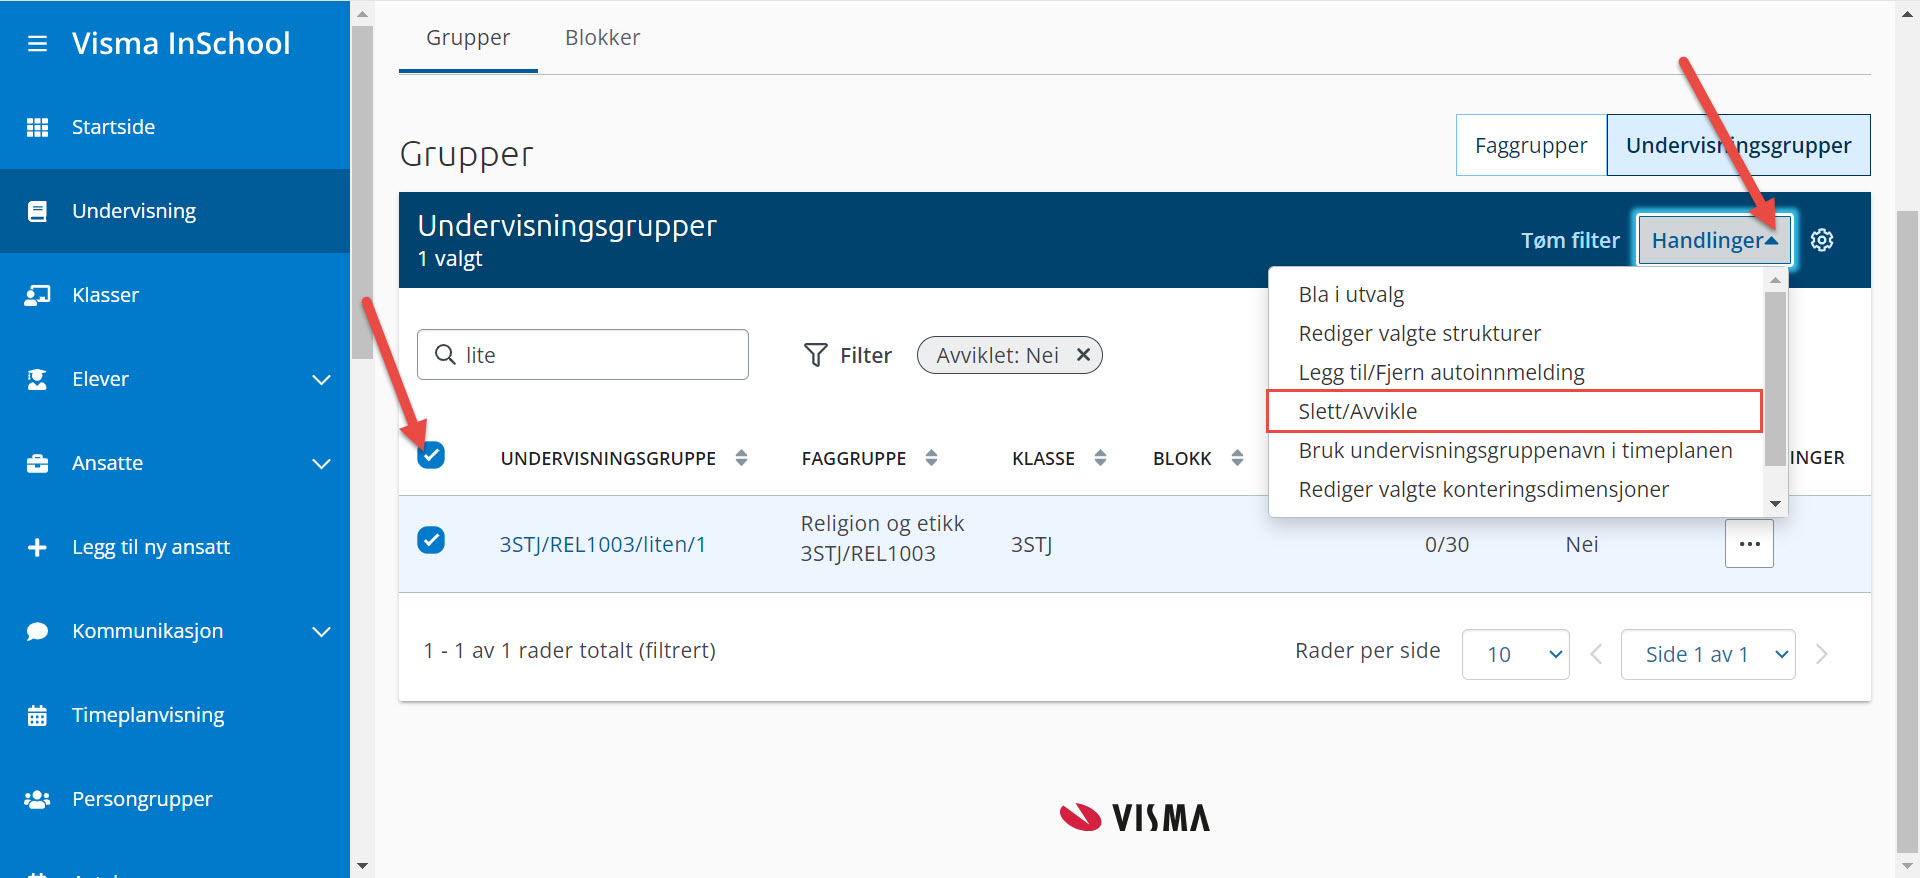
Task: Expand the Ansatte submenu chevron
Action: (321, 463)
